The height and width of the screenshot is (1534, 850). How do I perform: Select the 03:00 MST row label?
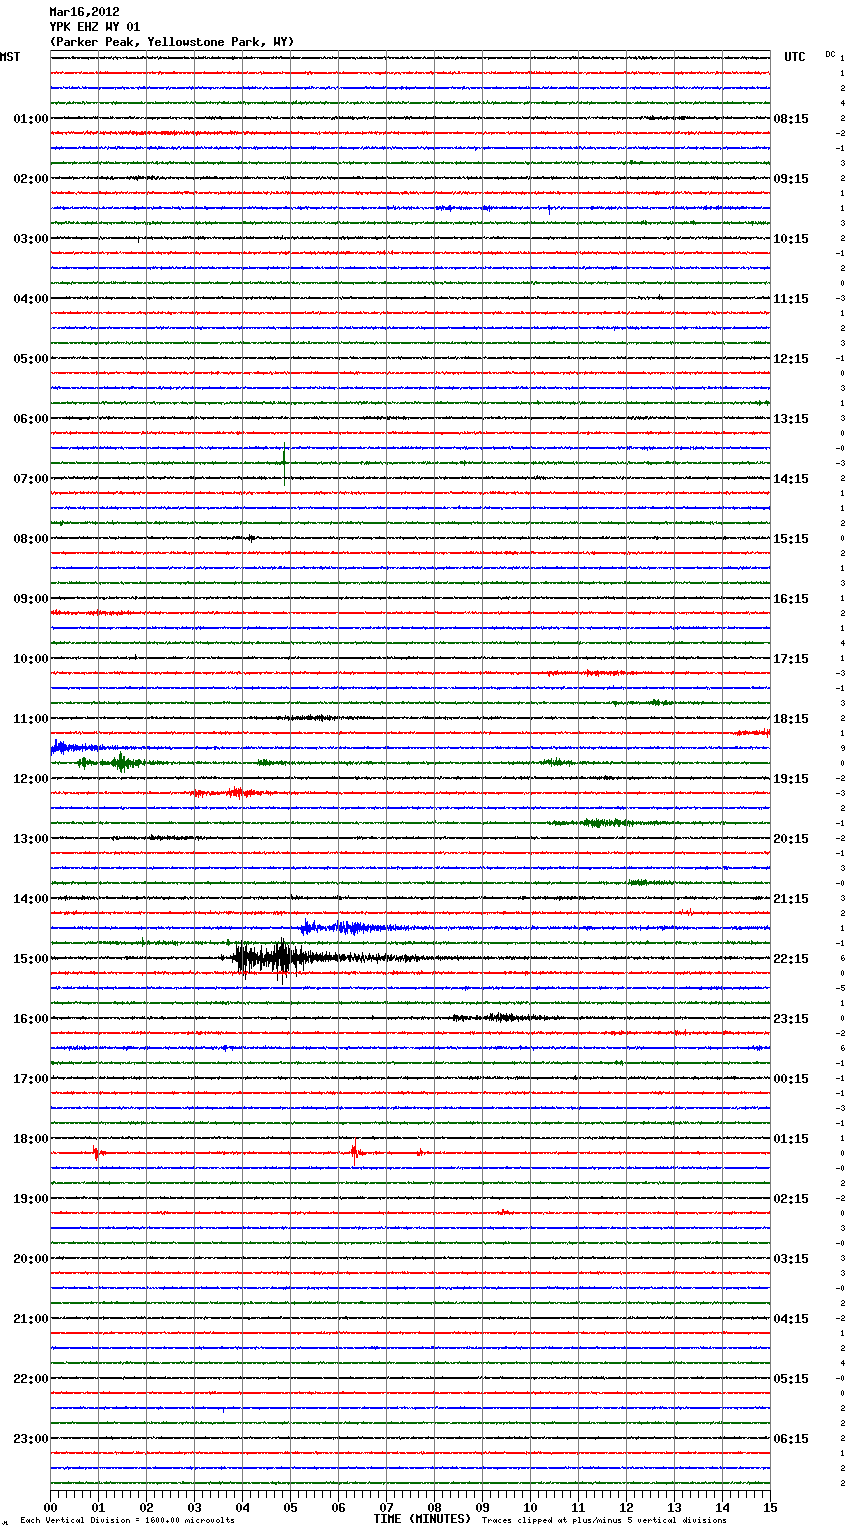[31, 239]
